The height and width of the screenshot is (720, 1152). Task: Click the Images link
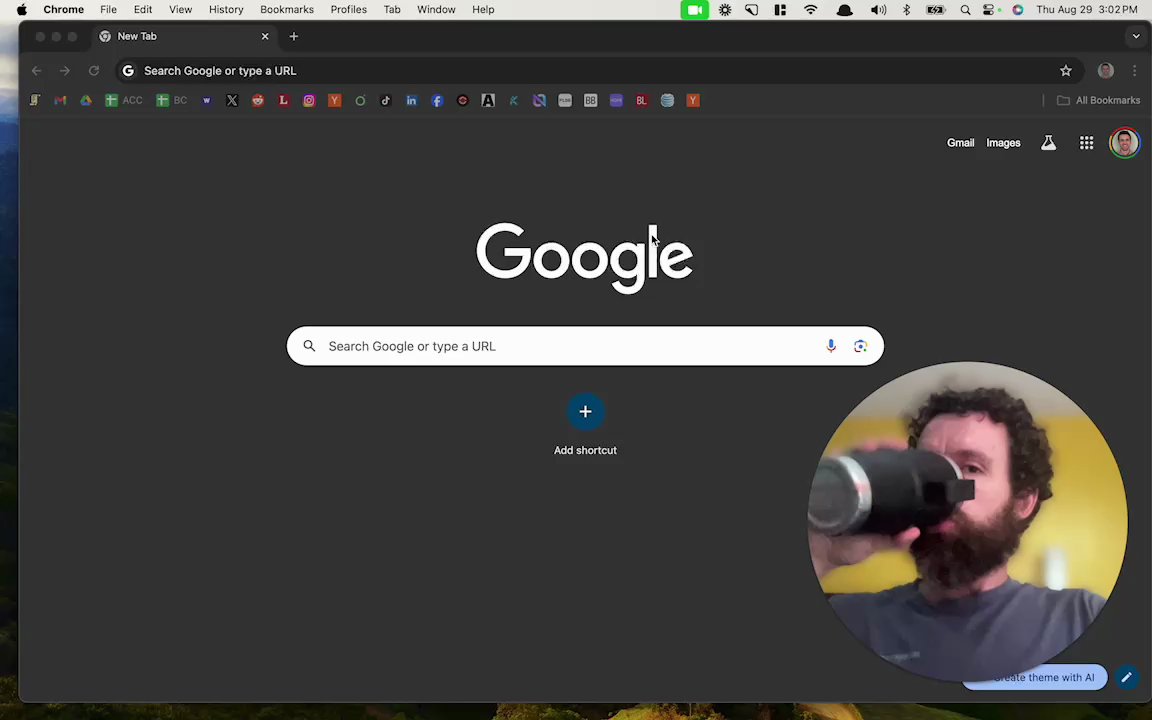tap(1004, 143)
